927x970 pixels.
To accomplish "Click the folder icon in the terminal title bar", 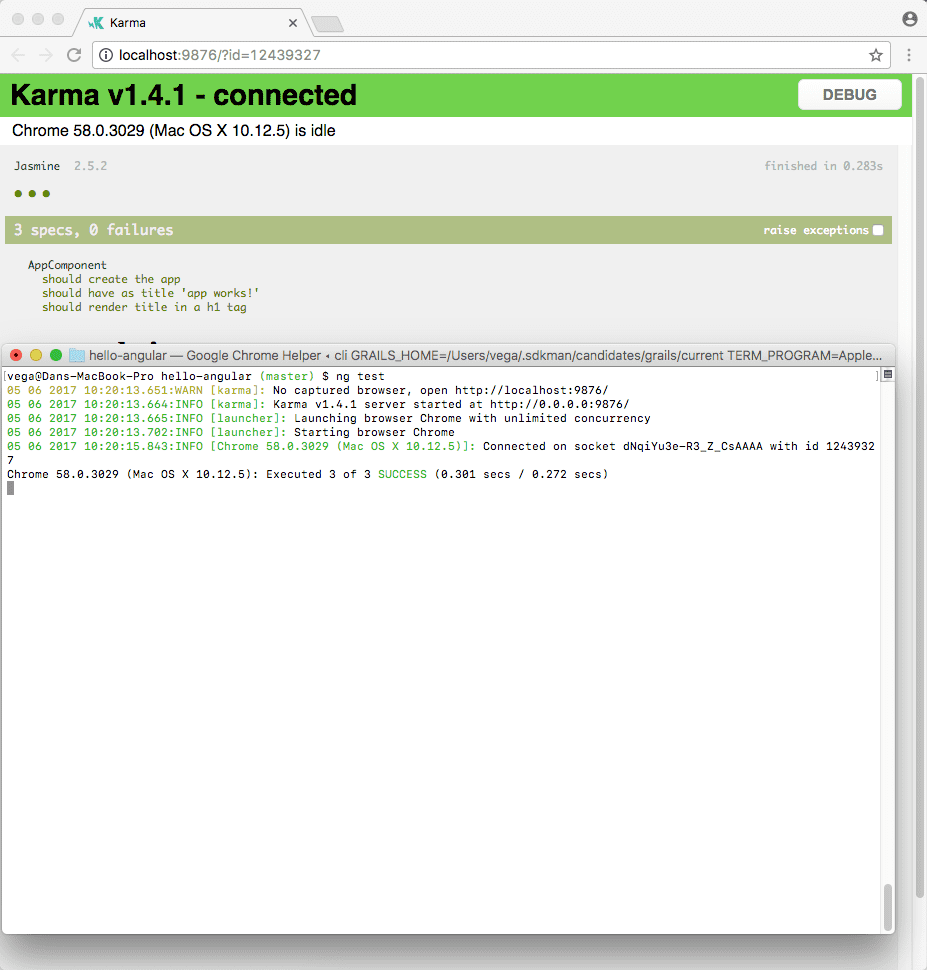I will coord(77,355).
